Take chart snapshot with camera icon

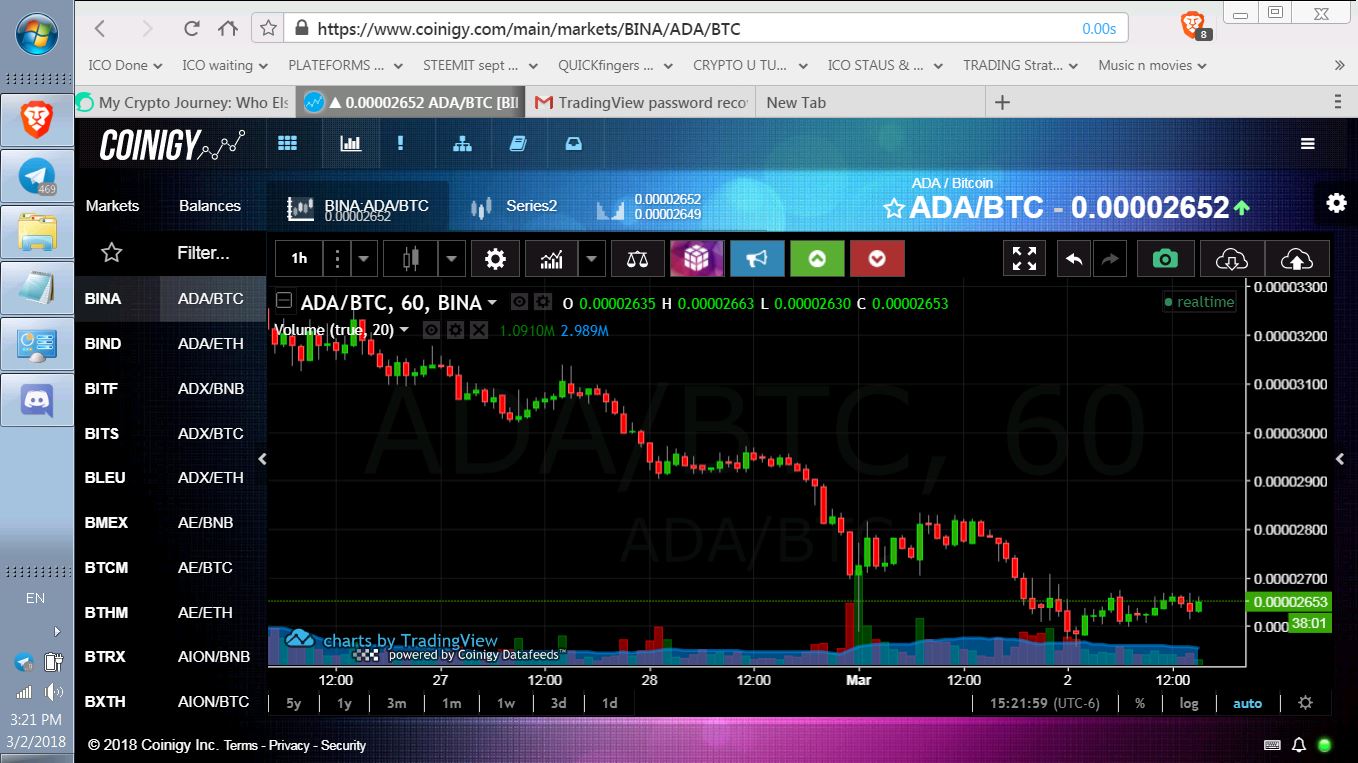(x=1165, y=259)
